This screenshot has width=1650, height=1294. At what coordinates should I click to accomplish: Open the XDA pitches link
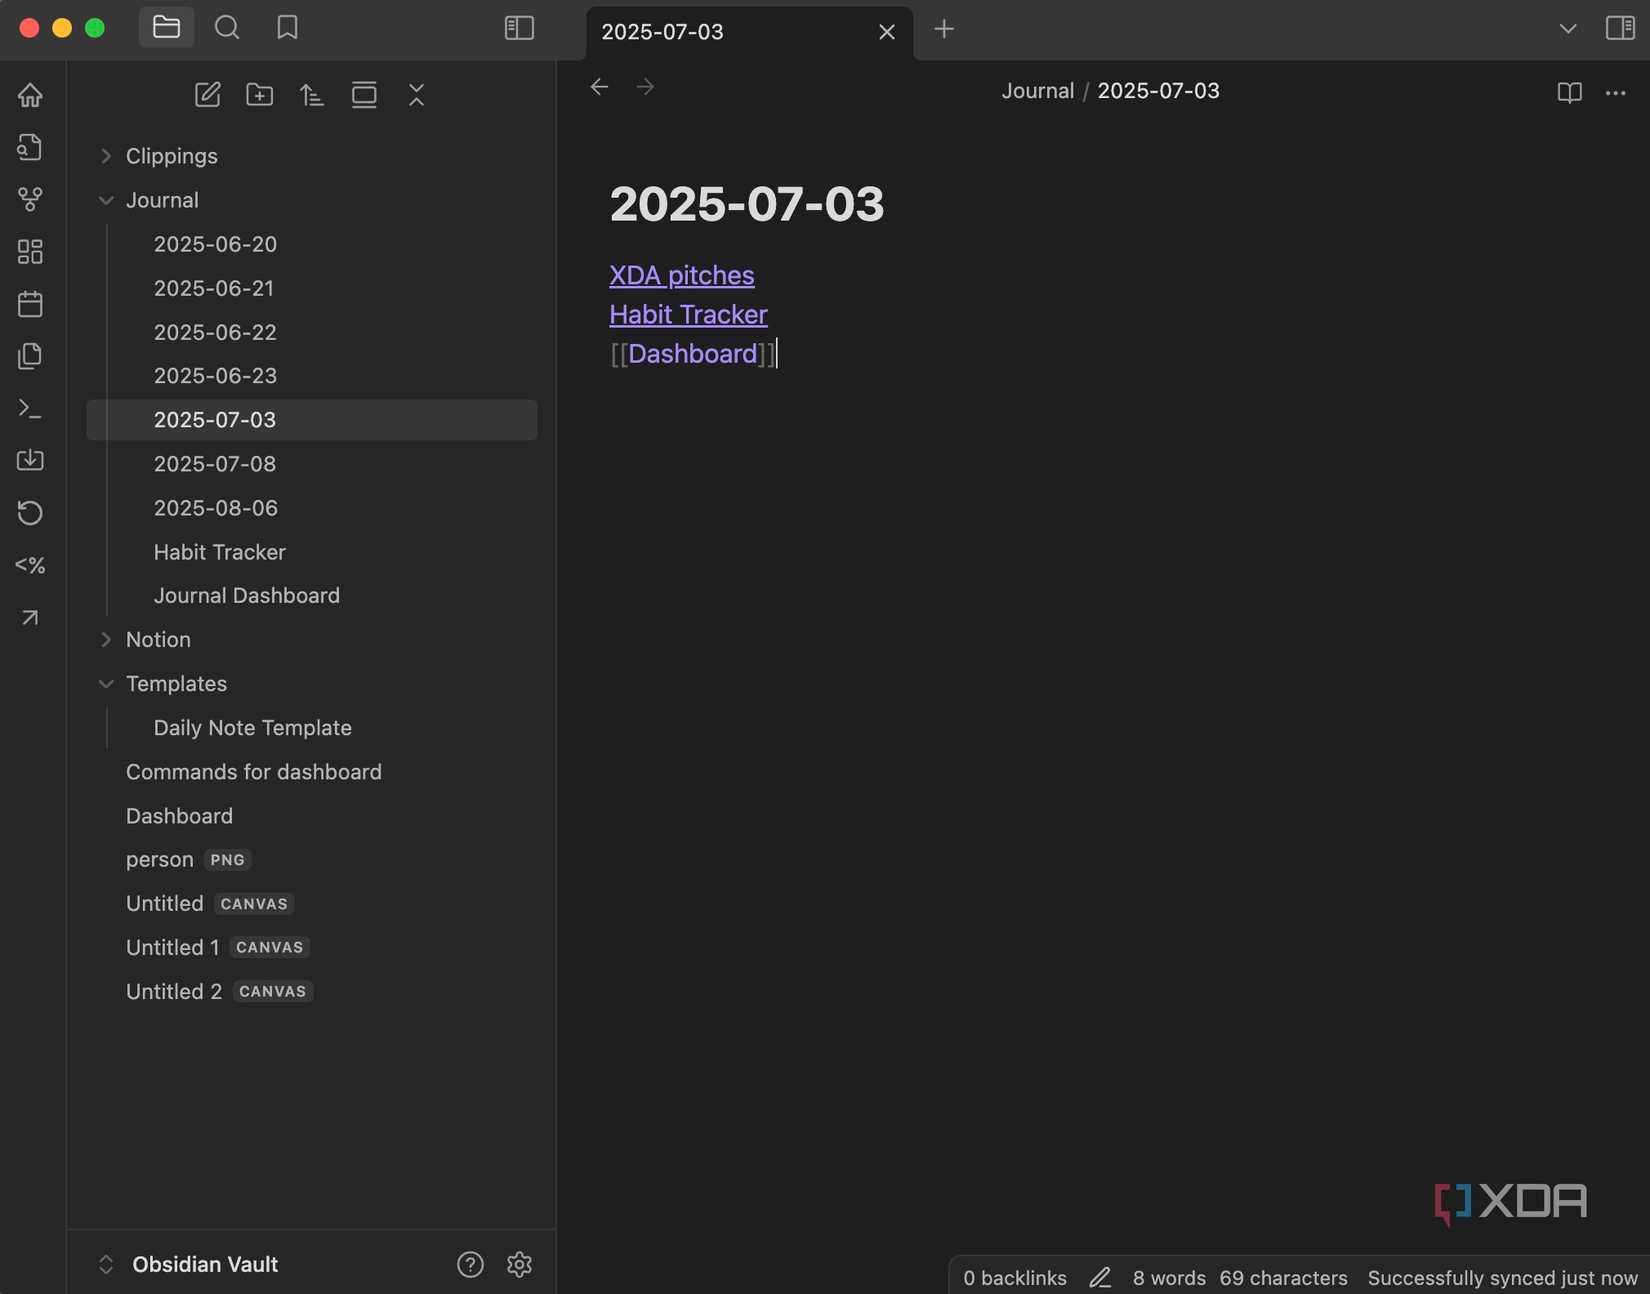point(681,275)
